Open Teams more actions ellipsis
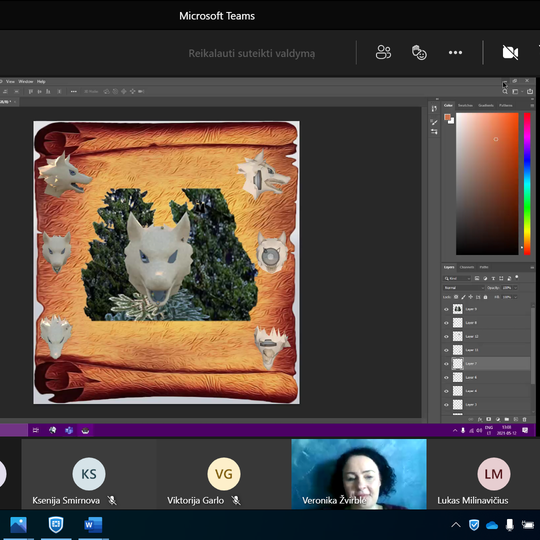Viewport: 540px width, 540px height. click(x=455, y=53)
